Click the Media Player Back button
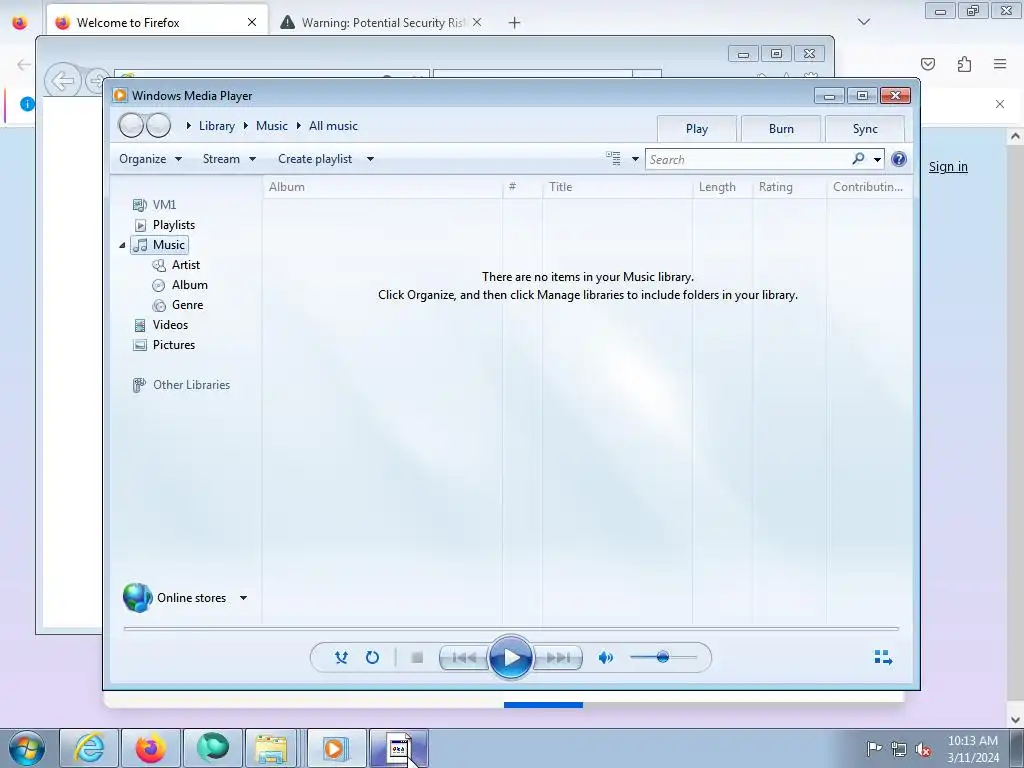Viewport: 1024px width, 768px height. [x=131, y=125]
